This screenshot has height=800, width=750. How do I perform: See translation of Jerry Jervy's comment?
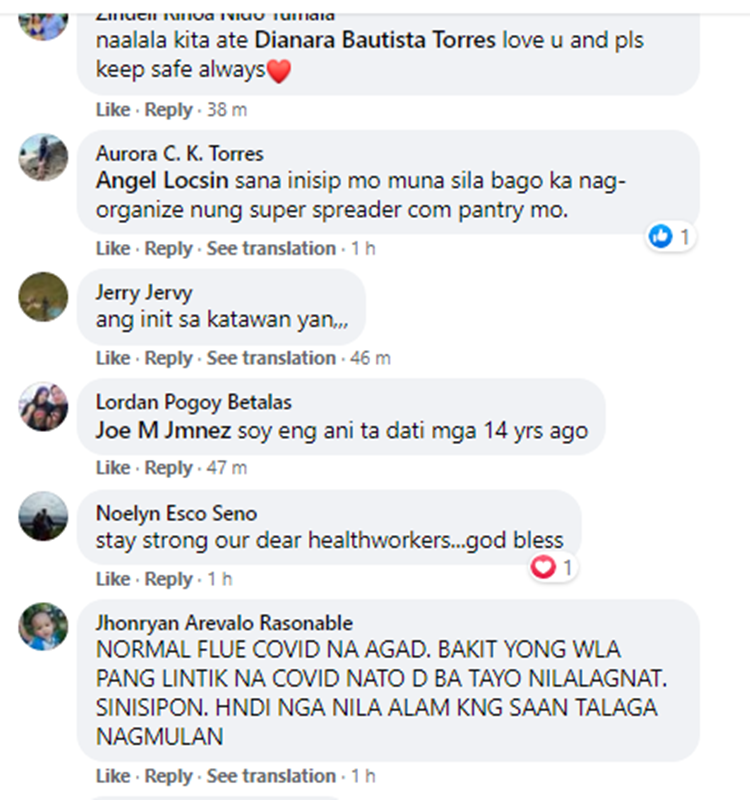(x=271, y=358)
